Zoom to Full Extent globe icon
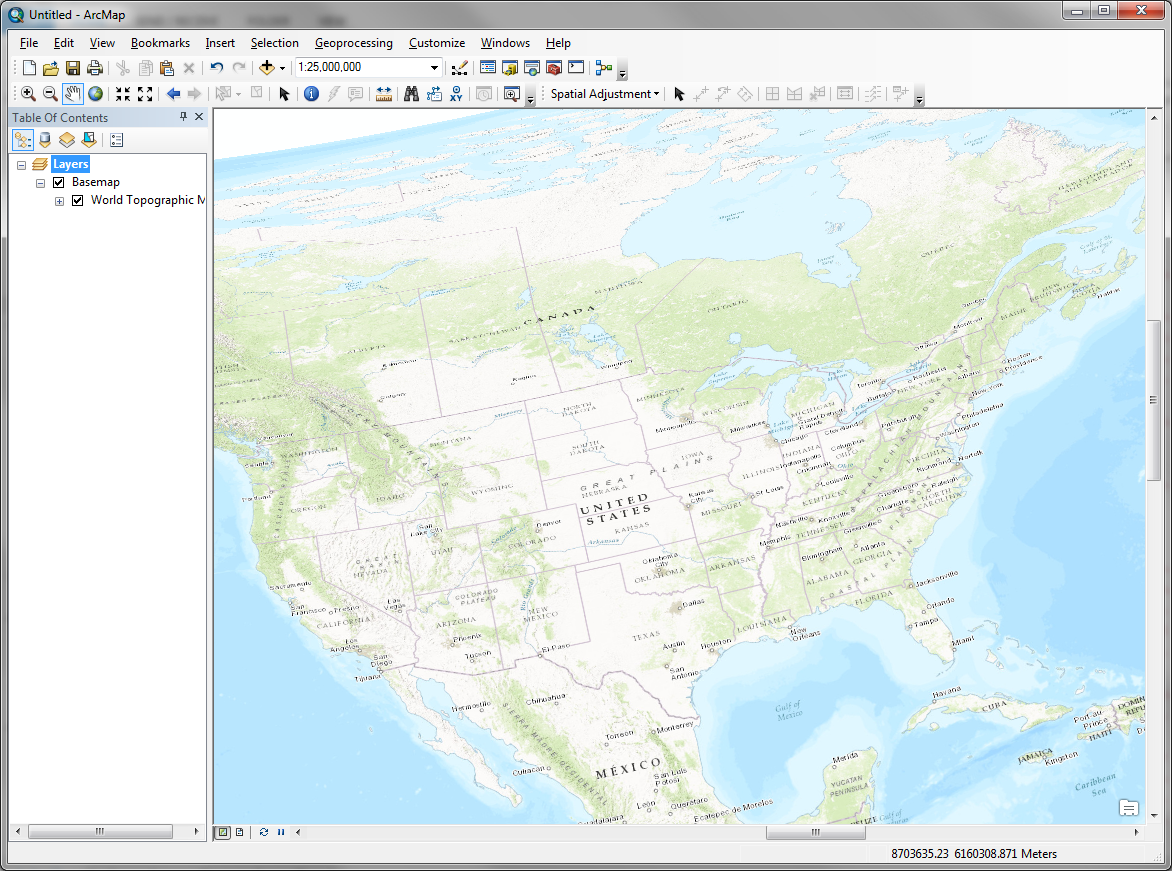Image resolution: width=1172 pixels, height=871 pixels. [x=95, y=94]
